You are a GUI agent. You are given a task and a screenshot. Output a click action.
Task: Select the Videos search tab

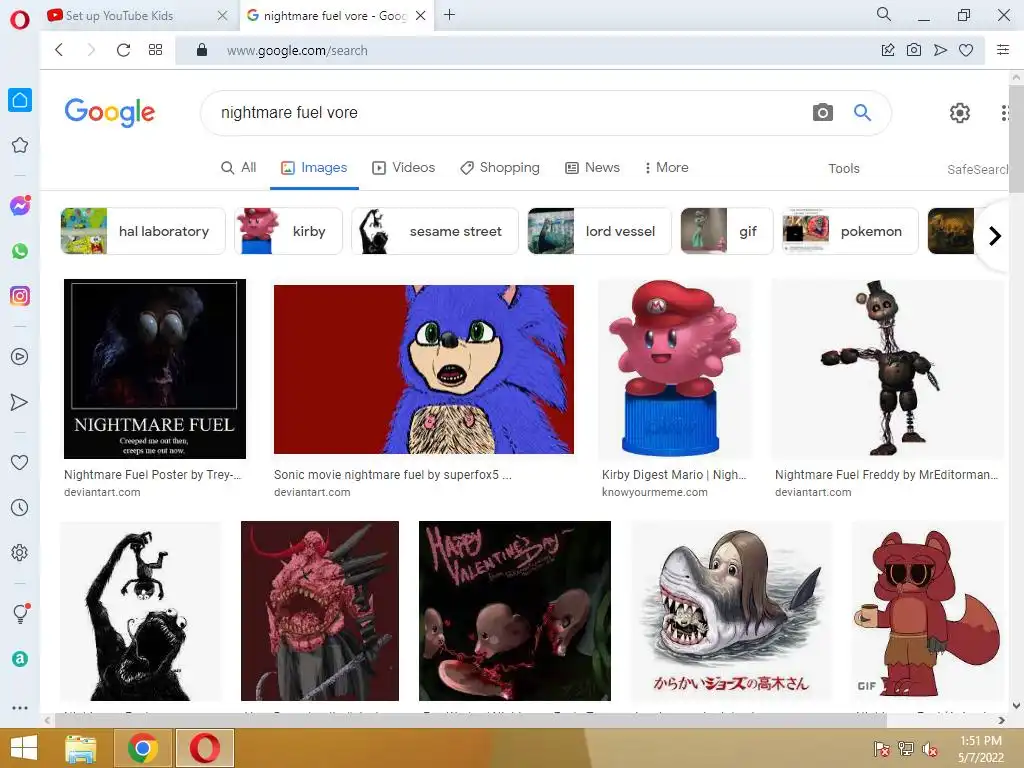(x=404, y=168)
